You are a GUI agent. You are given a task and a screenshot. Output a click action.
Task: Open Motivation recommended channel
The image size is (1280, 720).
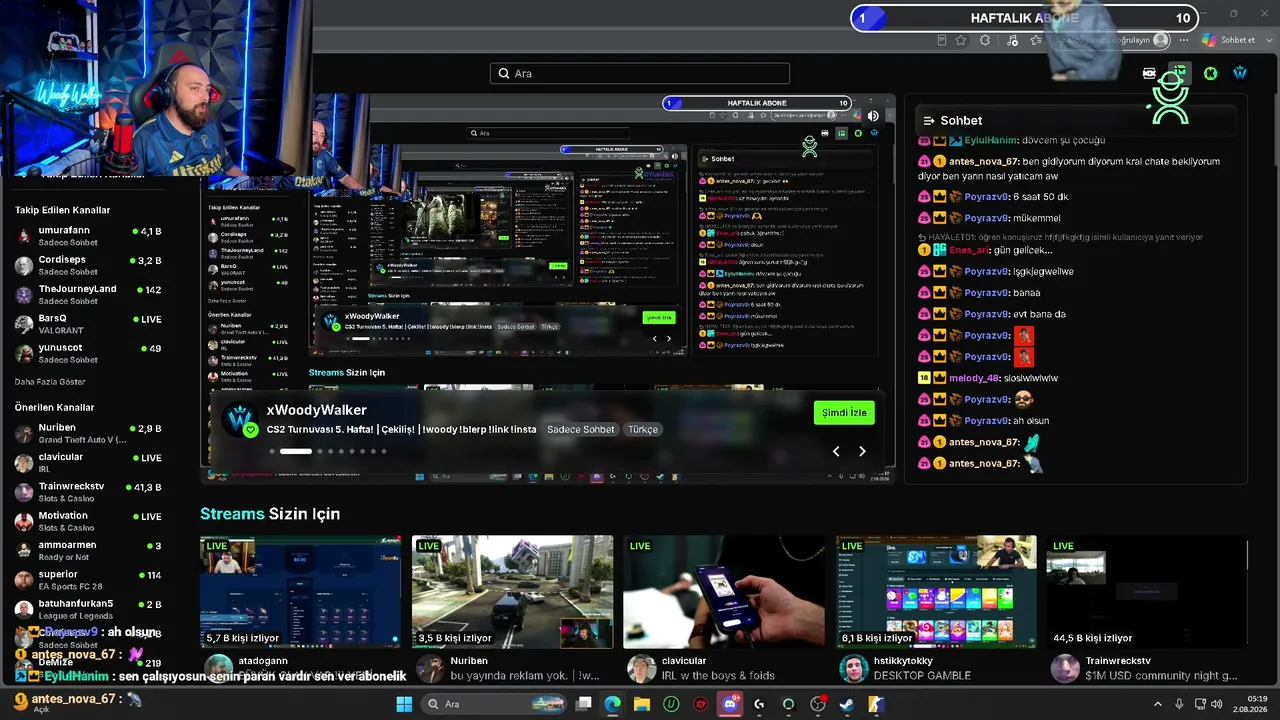coord(88,521)
